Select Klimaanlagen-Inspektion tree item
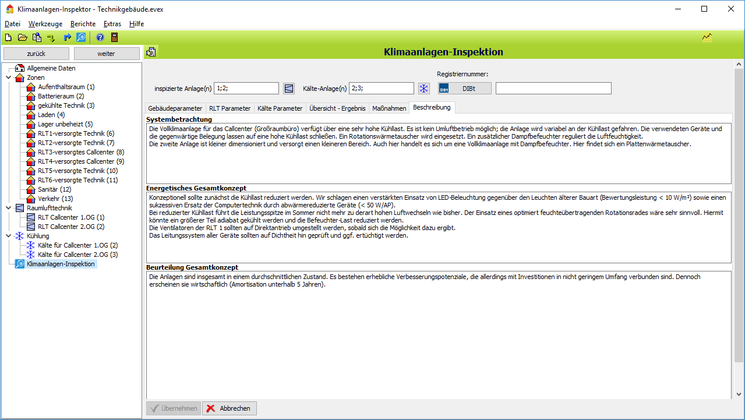The height and width of the screenshot is (420, 745). point(61,264)
